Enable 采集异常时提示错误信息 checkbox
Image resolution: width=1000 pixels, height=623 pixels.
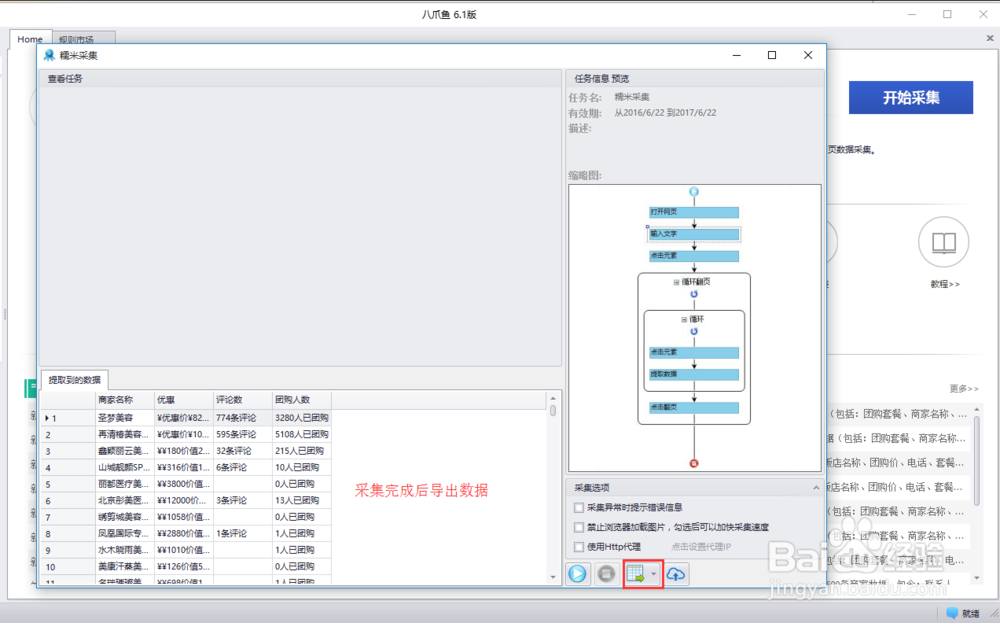point(579,508)
